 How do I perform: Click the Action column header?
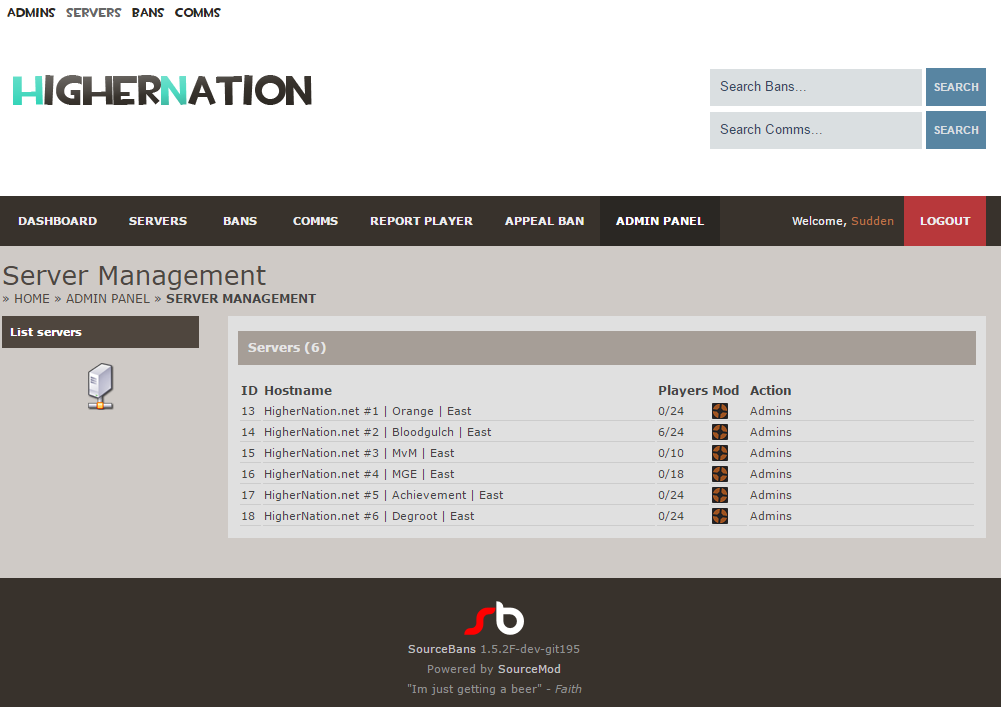click(x=771, y=390)
